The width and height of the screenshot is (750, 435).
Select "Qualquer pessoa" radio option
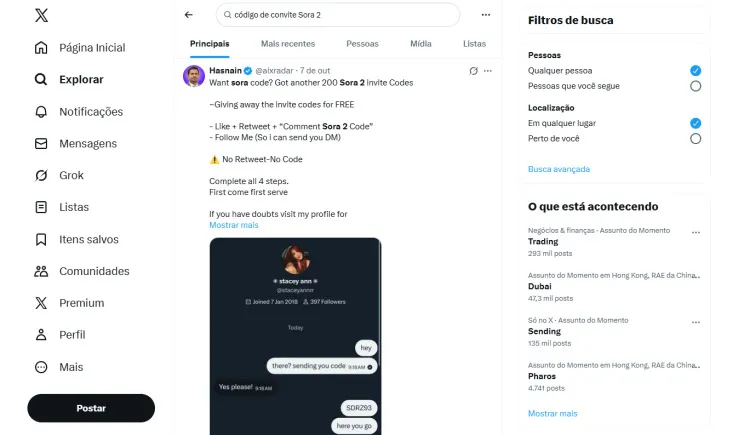[695, 71]
